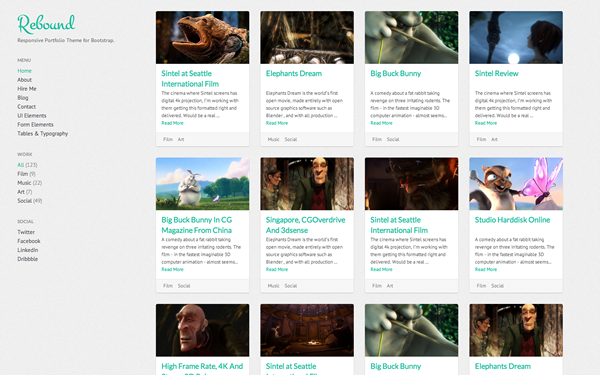Open Tables & Typography page
This screenshot has width=600, height=375.
pos(42,134)
